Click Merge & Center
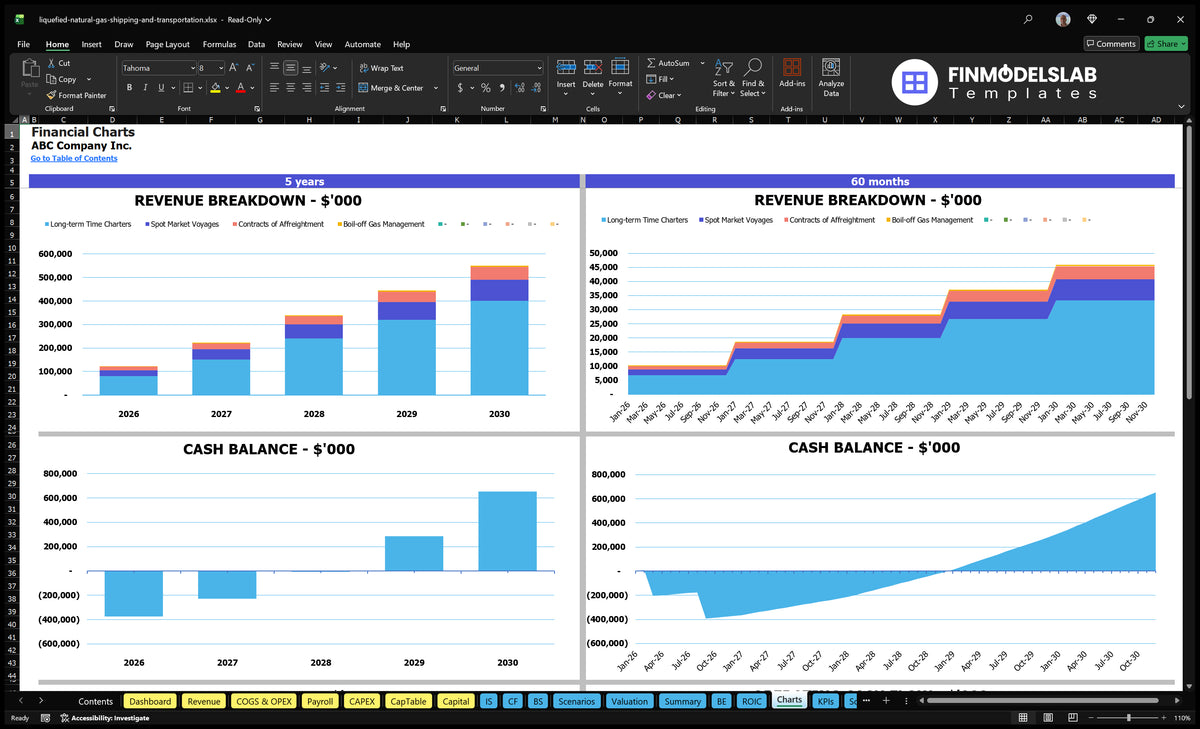 tap(391, 88)
